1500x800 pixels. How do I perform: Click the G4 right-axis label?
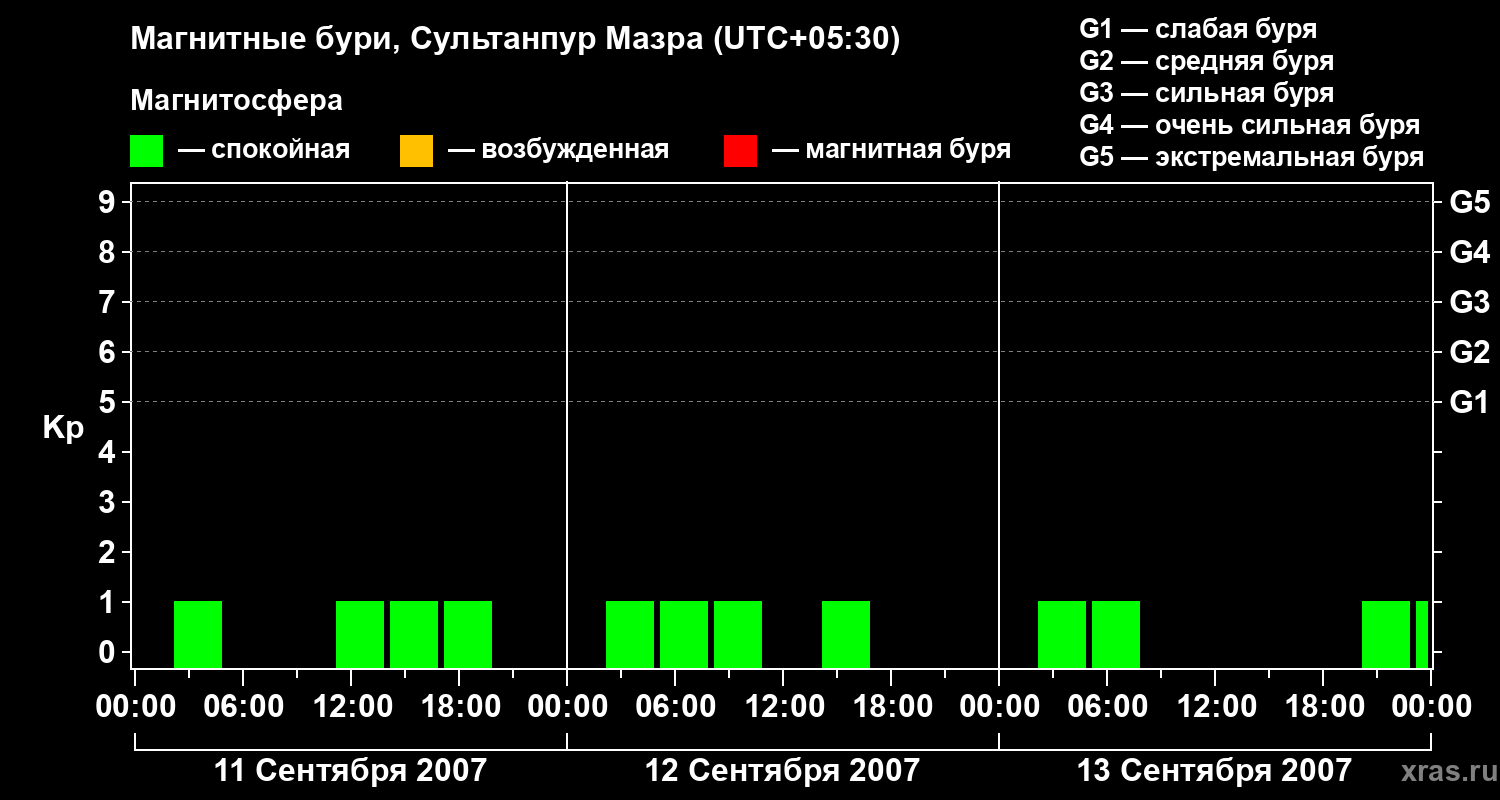tap(1469, 252)
